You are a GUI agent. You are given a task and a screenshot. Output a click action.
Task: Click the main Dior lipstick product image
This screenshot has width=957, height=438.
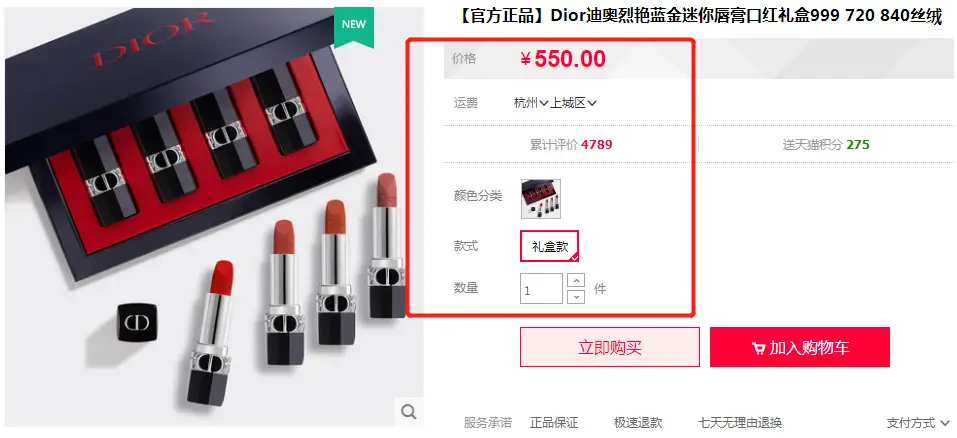pyautogui.click(x=214, y=217)
